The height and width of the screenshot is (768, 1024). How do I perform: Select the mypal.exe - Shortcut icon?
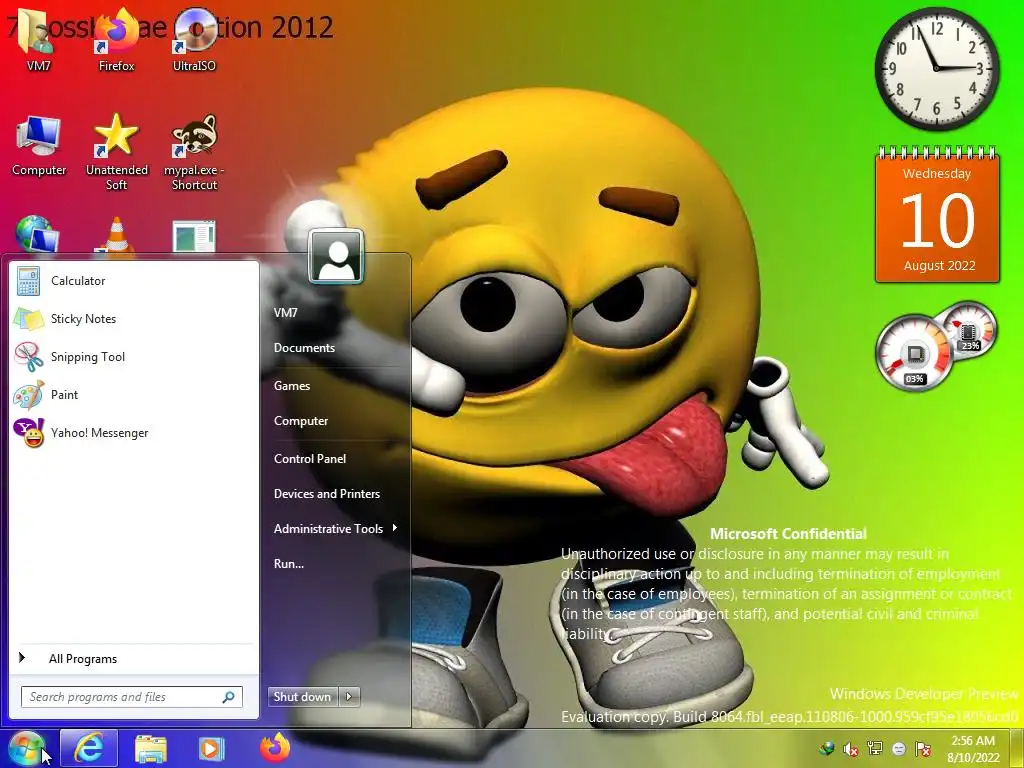coord(194,152)
